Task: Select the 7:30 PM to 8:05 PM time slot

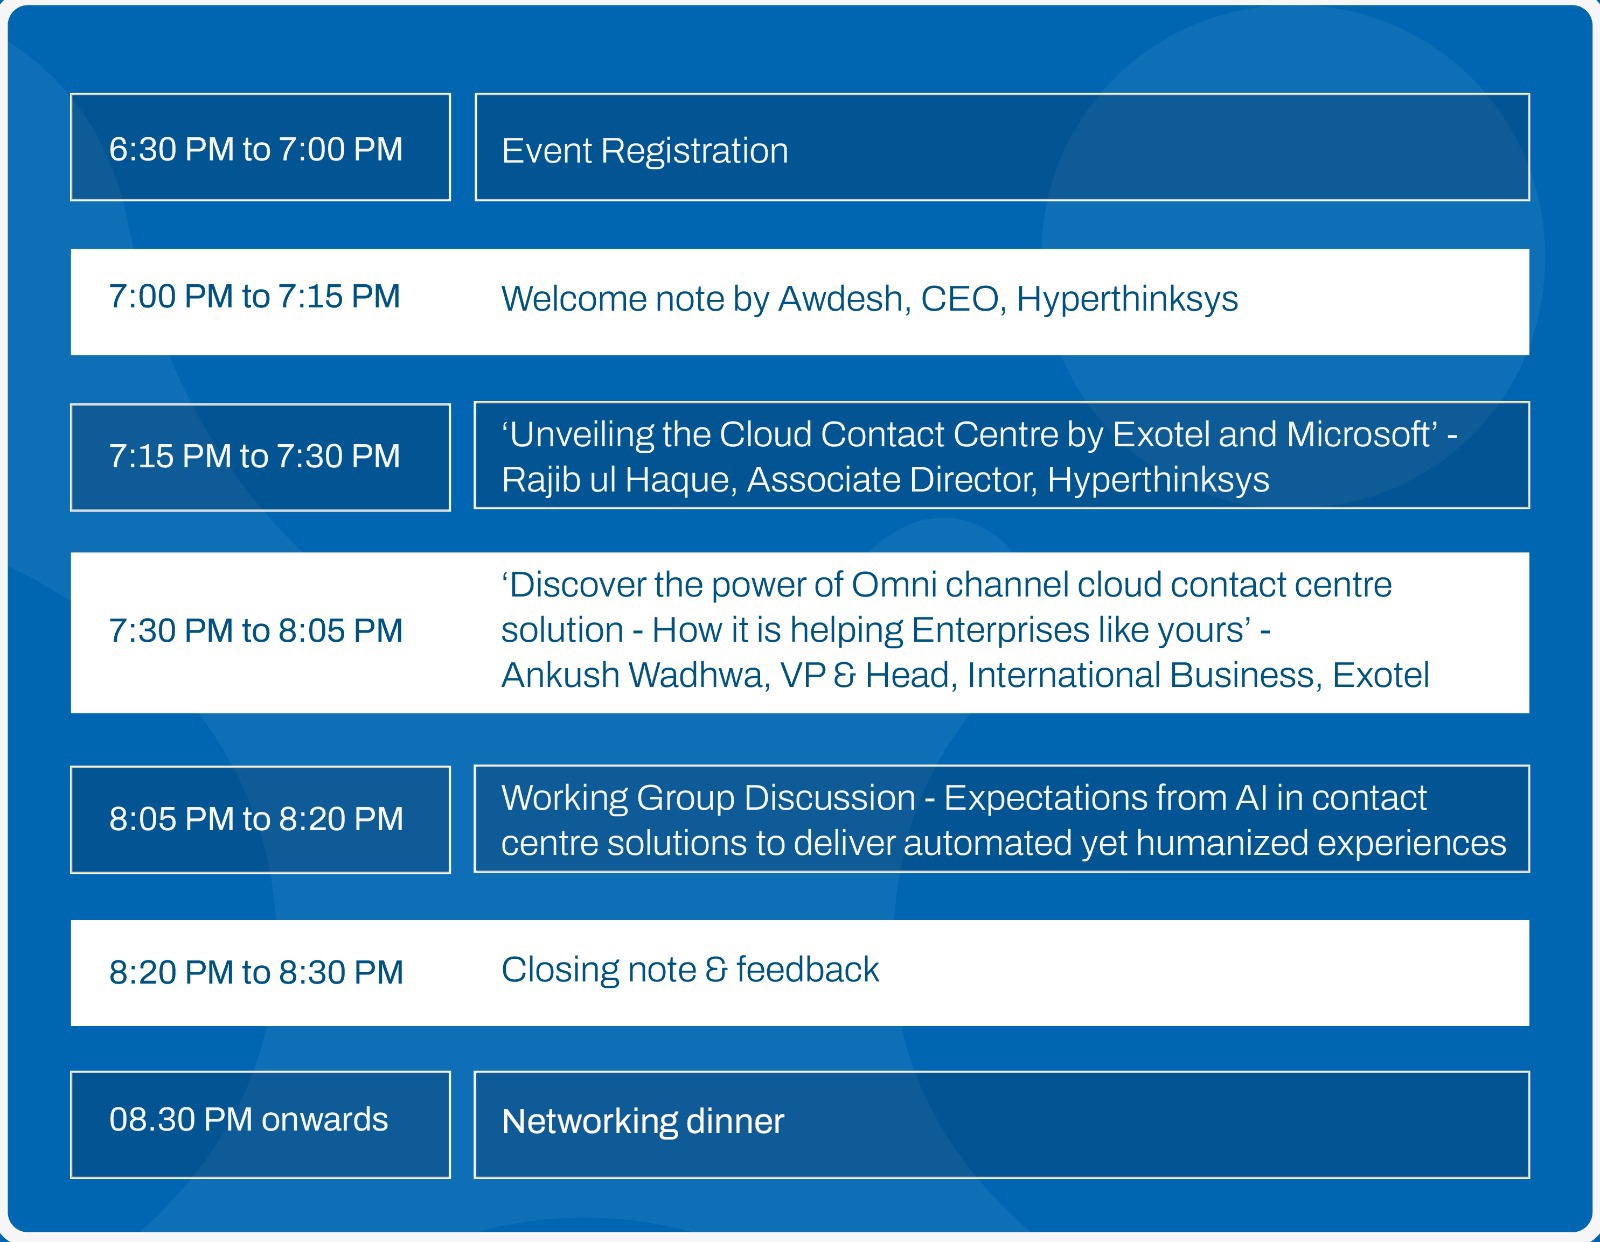Action: (256, 630)
